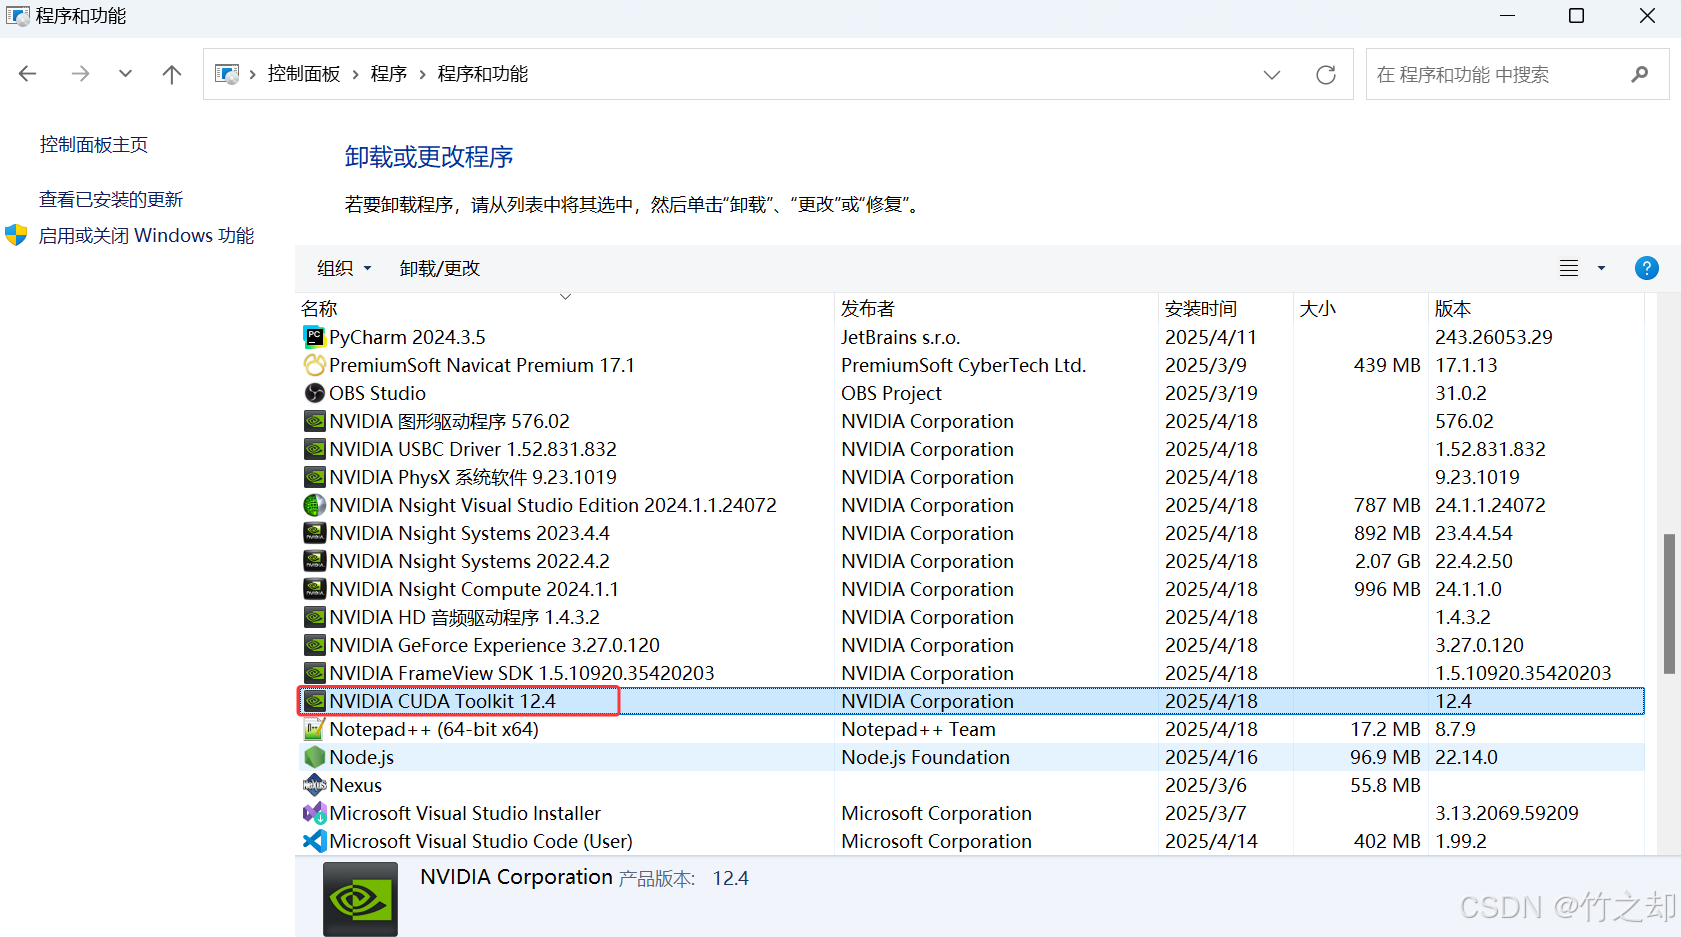Click the view layout list icon
The width and height of the screenshot is (1681, 937).
pos(1569,268)
